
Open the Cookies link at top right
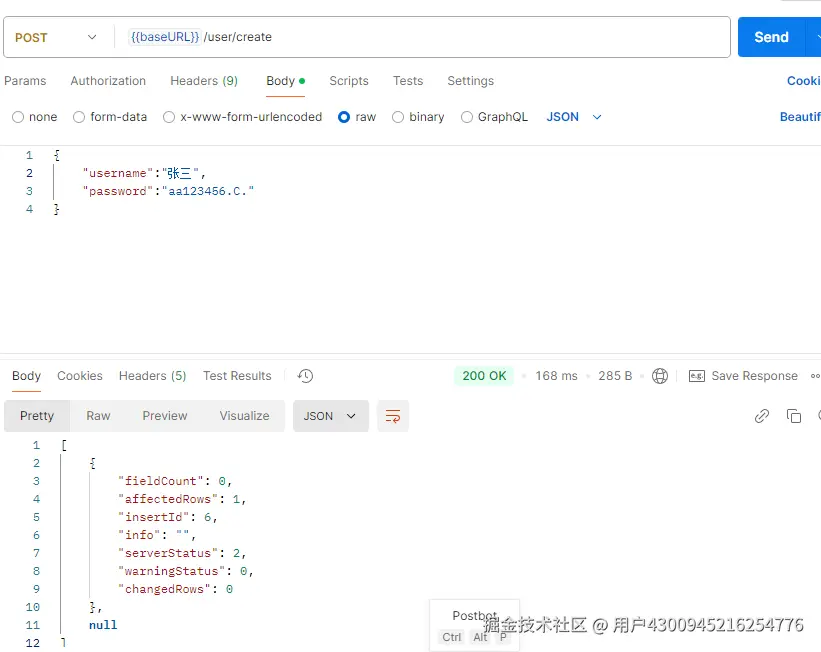(804, 81)
